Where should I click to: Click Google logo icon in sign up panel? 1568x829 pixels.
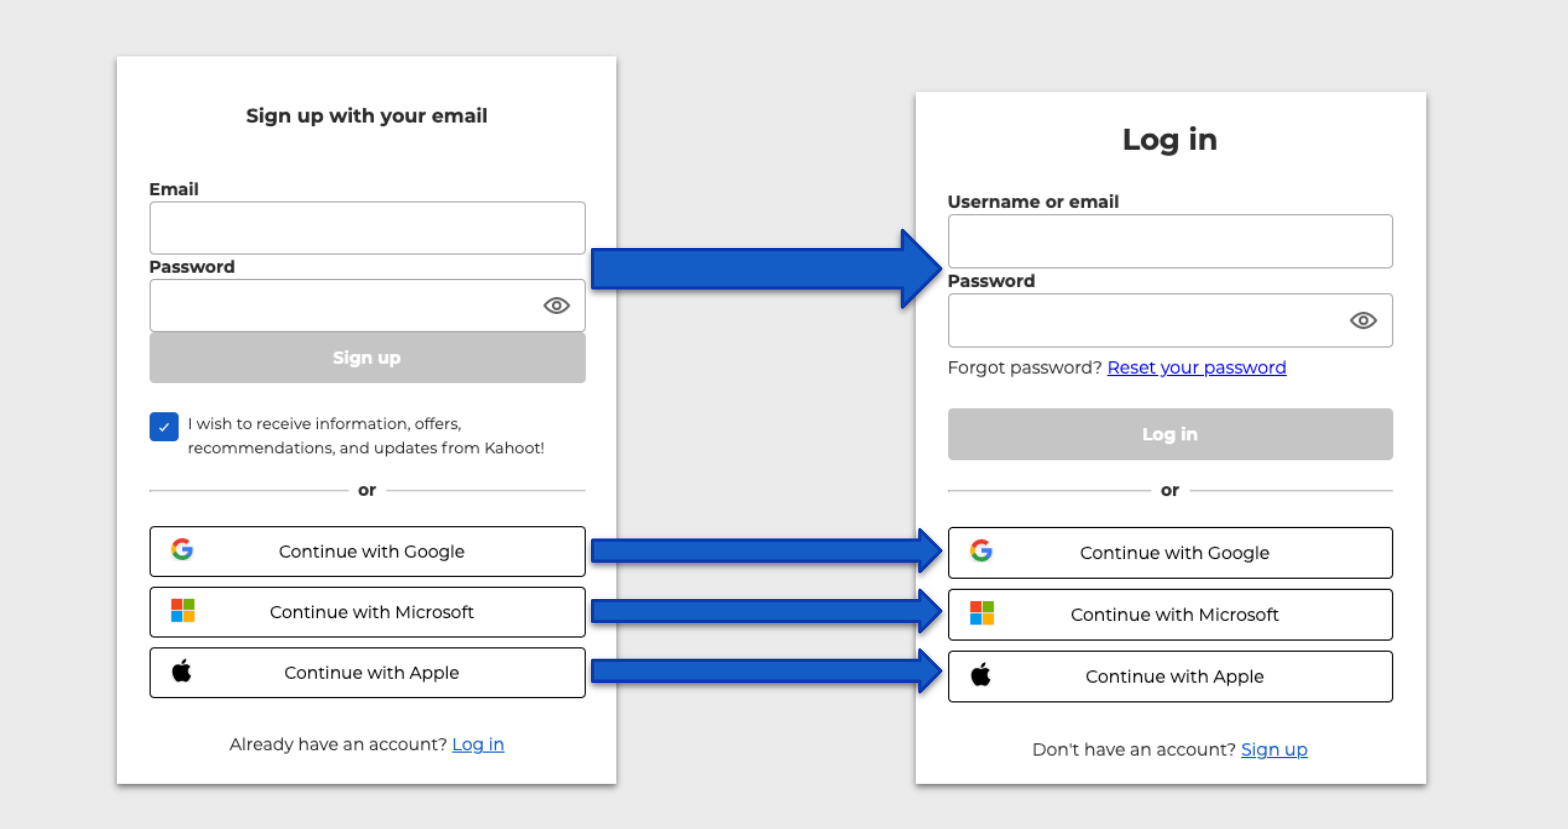182,549
